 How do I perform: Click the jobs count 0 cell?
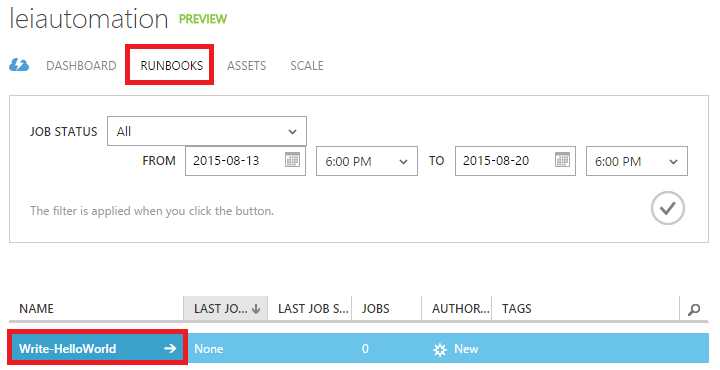pyautogui.click(x=365, y=349)
